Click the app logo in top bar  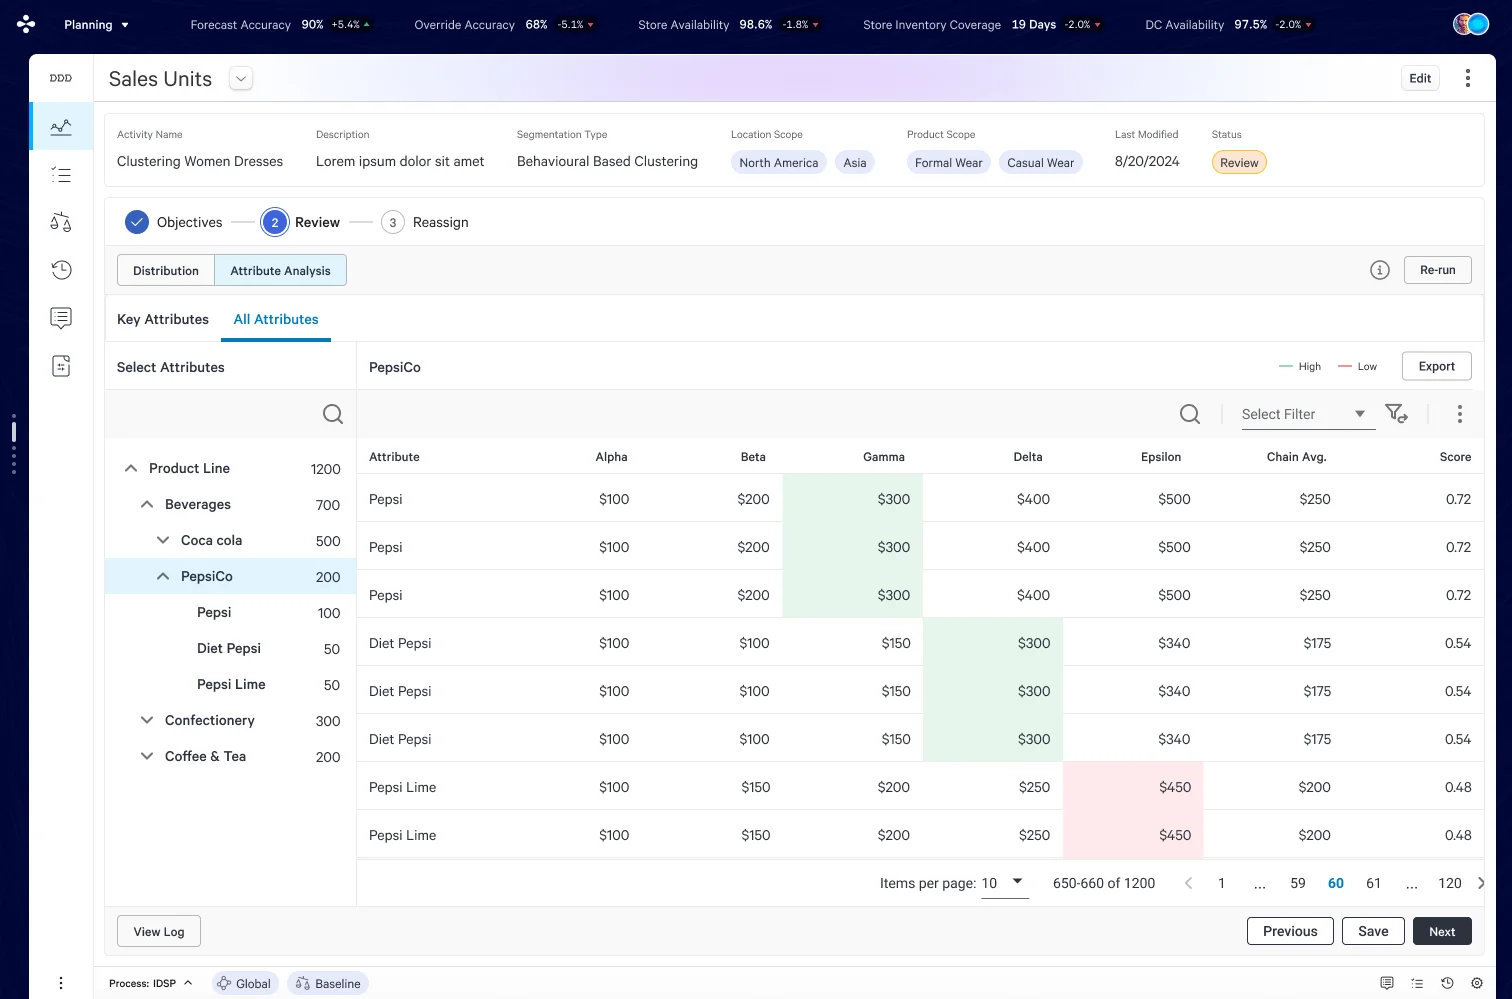coord(26,24)
